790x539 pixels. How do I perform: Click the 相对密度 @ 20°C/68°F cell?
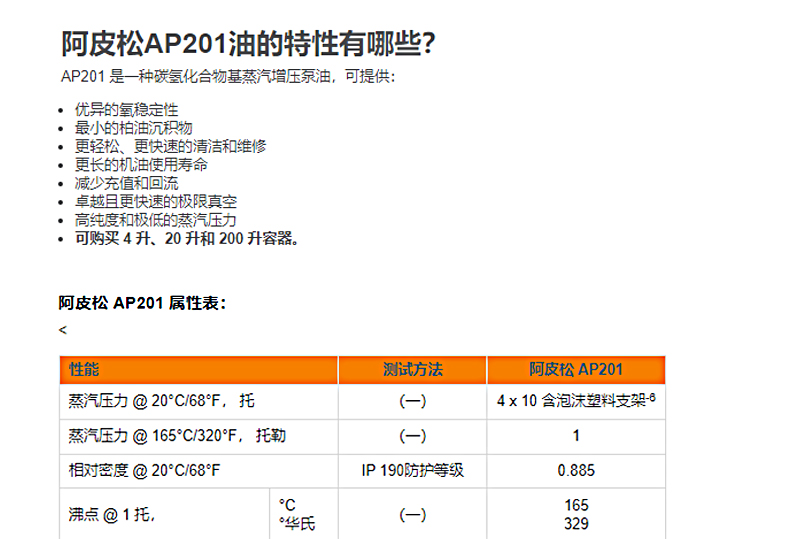tap(144, 470)
